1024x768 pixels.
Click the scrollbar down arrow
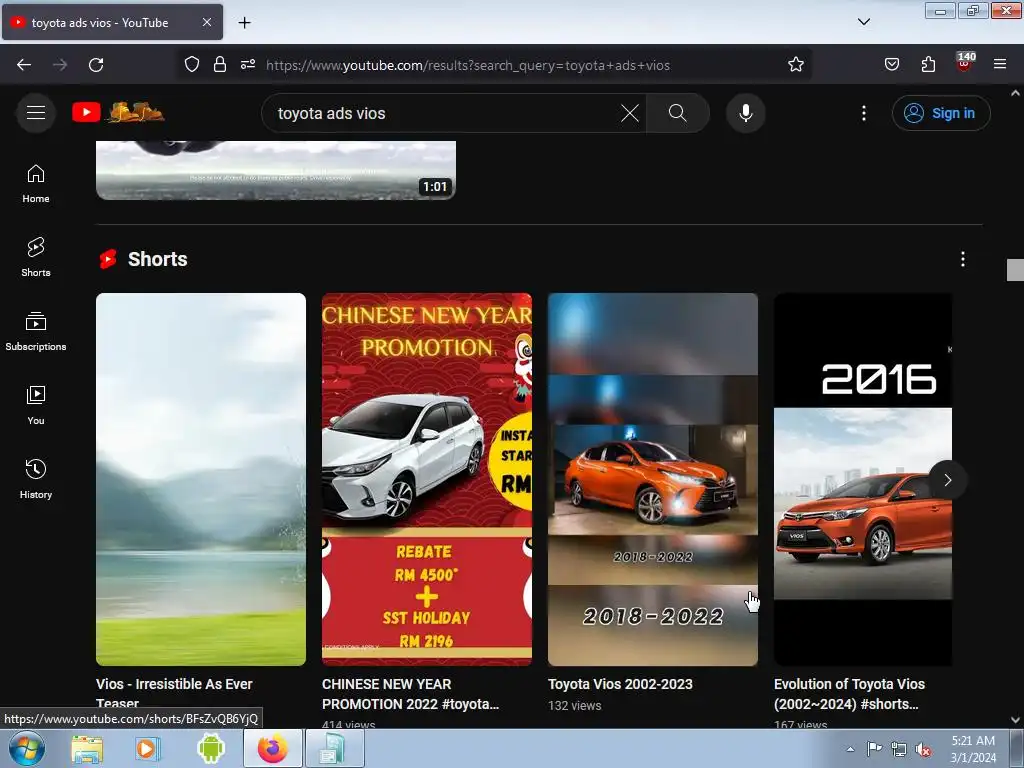(x=1015, y=720)
